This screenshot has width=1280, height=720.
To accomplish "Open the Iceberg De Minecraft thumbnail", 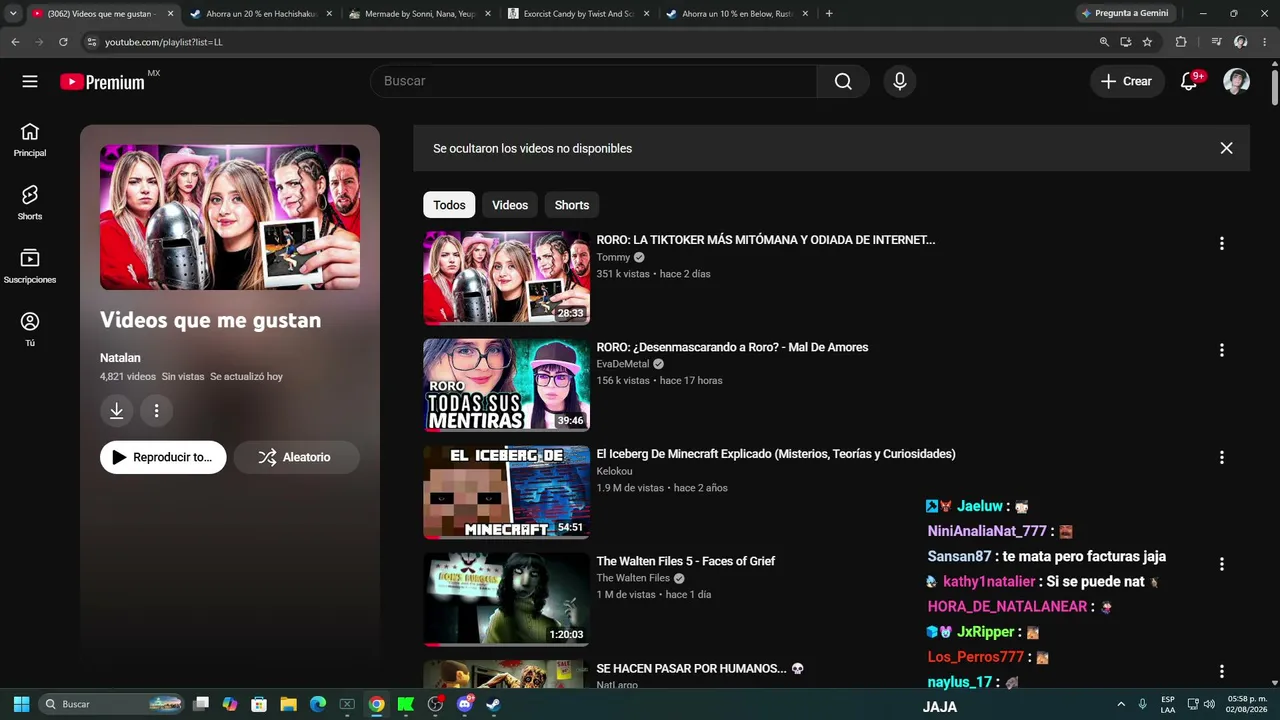I will pos(506,492).
